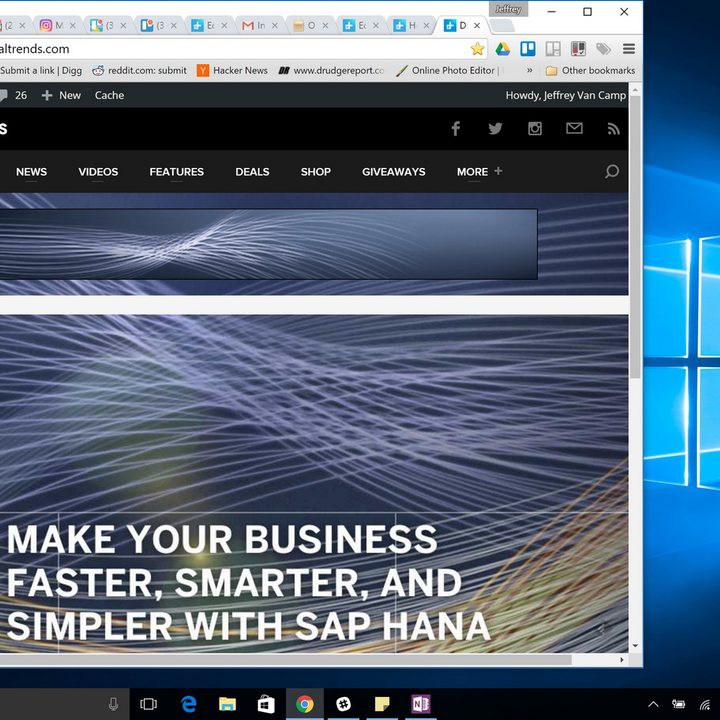Open the RSS feed icon
720x720 pixels.
613,129
